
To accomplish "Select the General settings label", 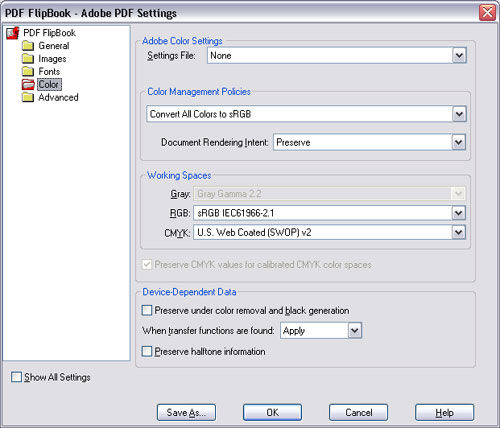I will point(54,46).
